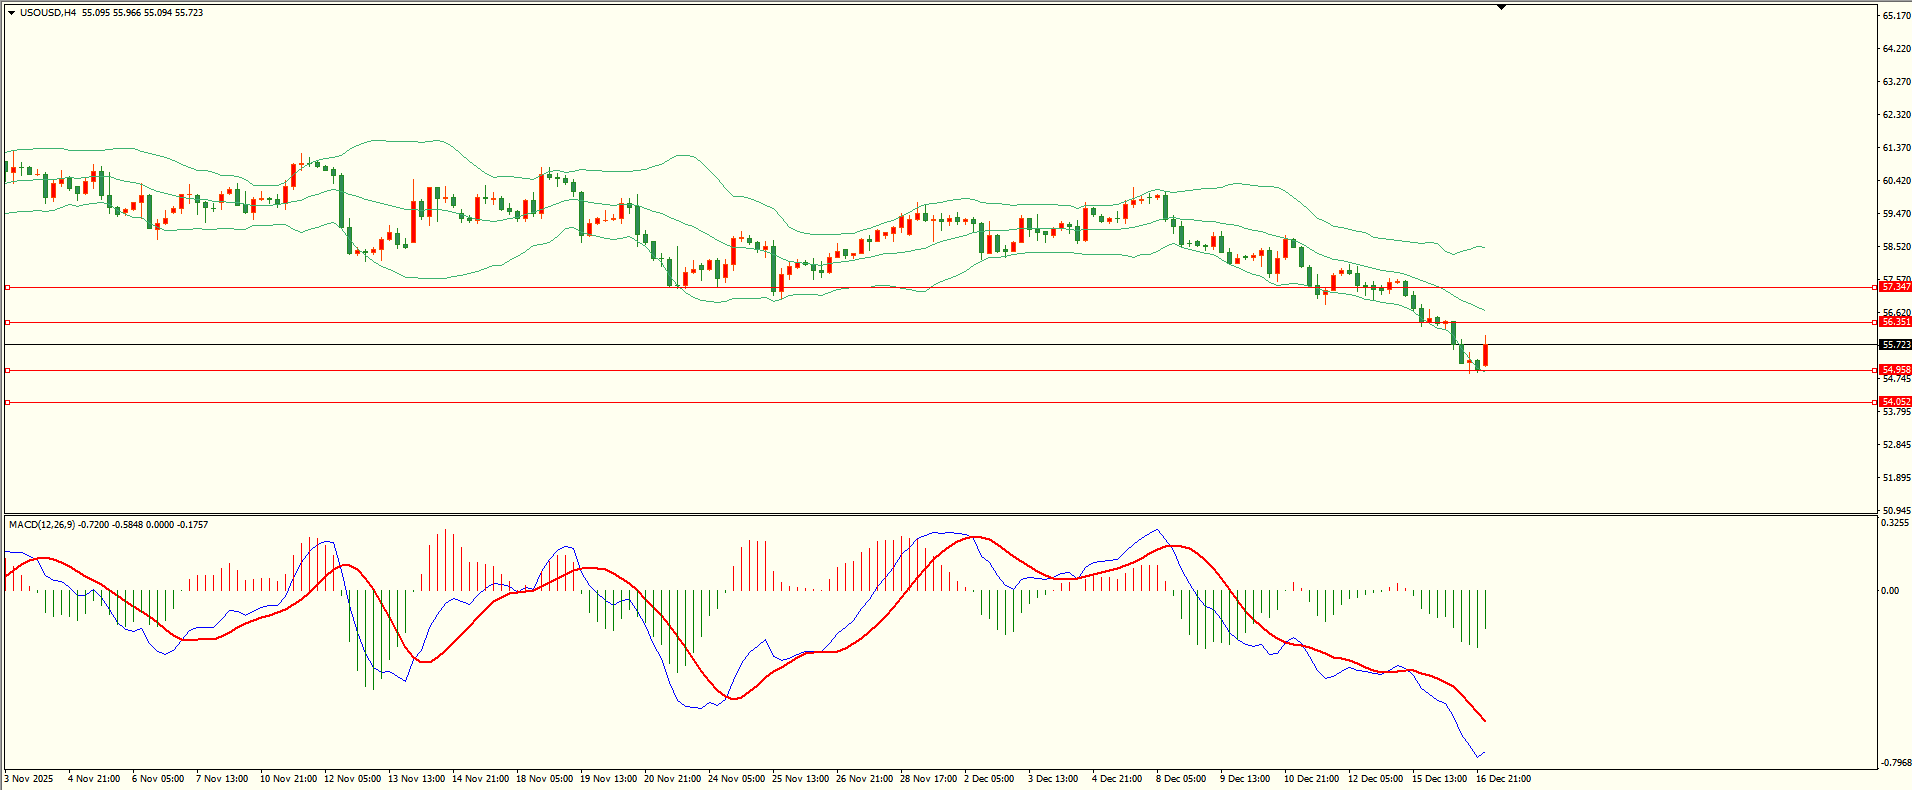This screenshot has width=1912, height=790.
Task: Click the 2 Dec 05:00 time axis label
Action: pyautogui.click(x=988, y=779)
